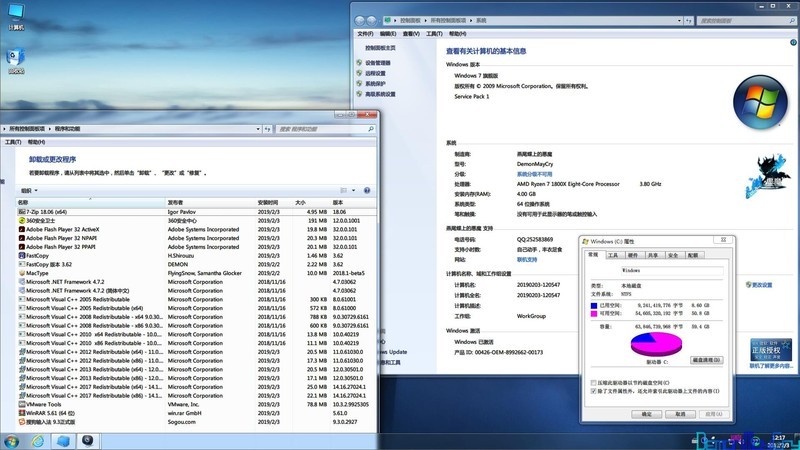Open 帮助(H) menu in Programs window
Image resolution: width=800 pixels, height=450 pixels.
(36, 142)
